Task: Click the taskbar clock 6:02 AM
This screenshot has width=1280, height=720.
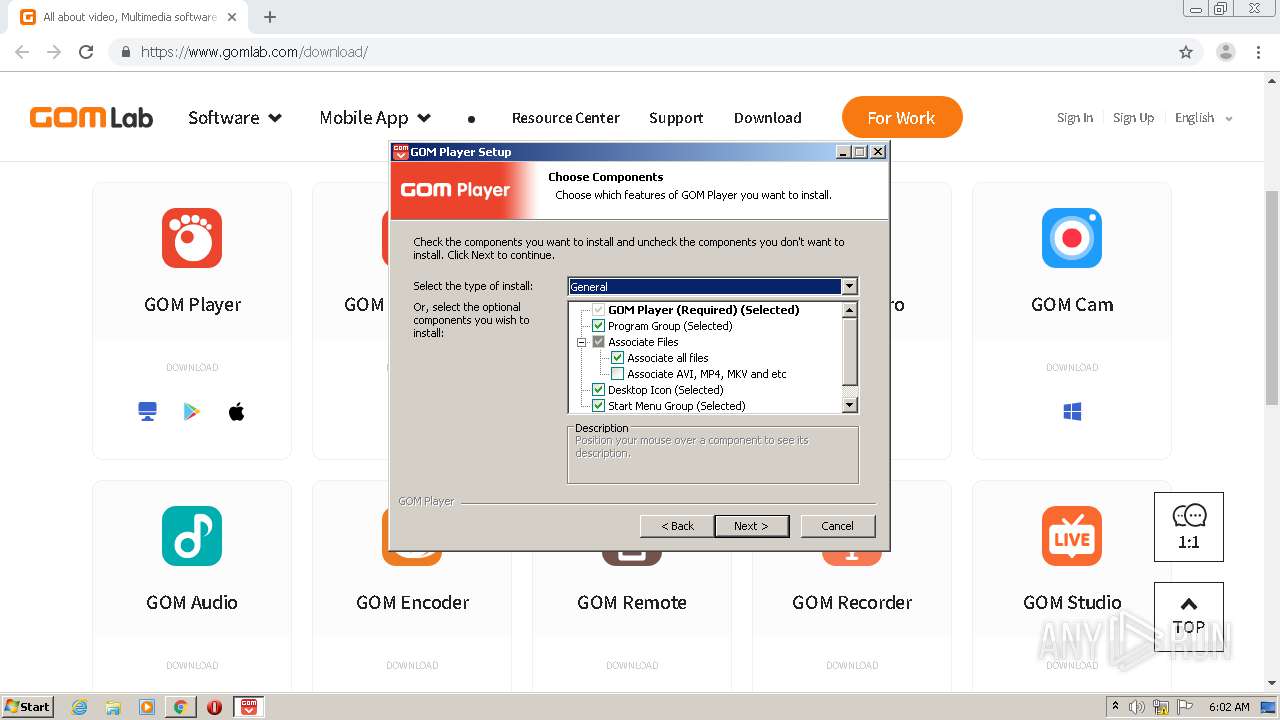Action: coord(1229,707)
